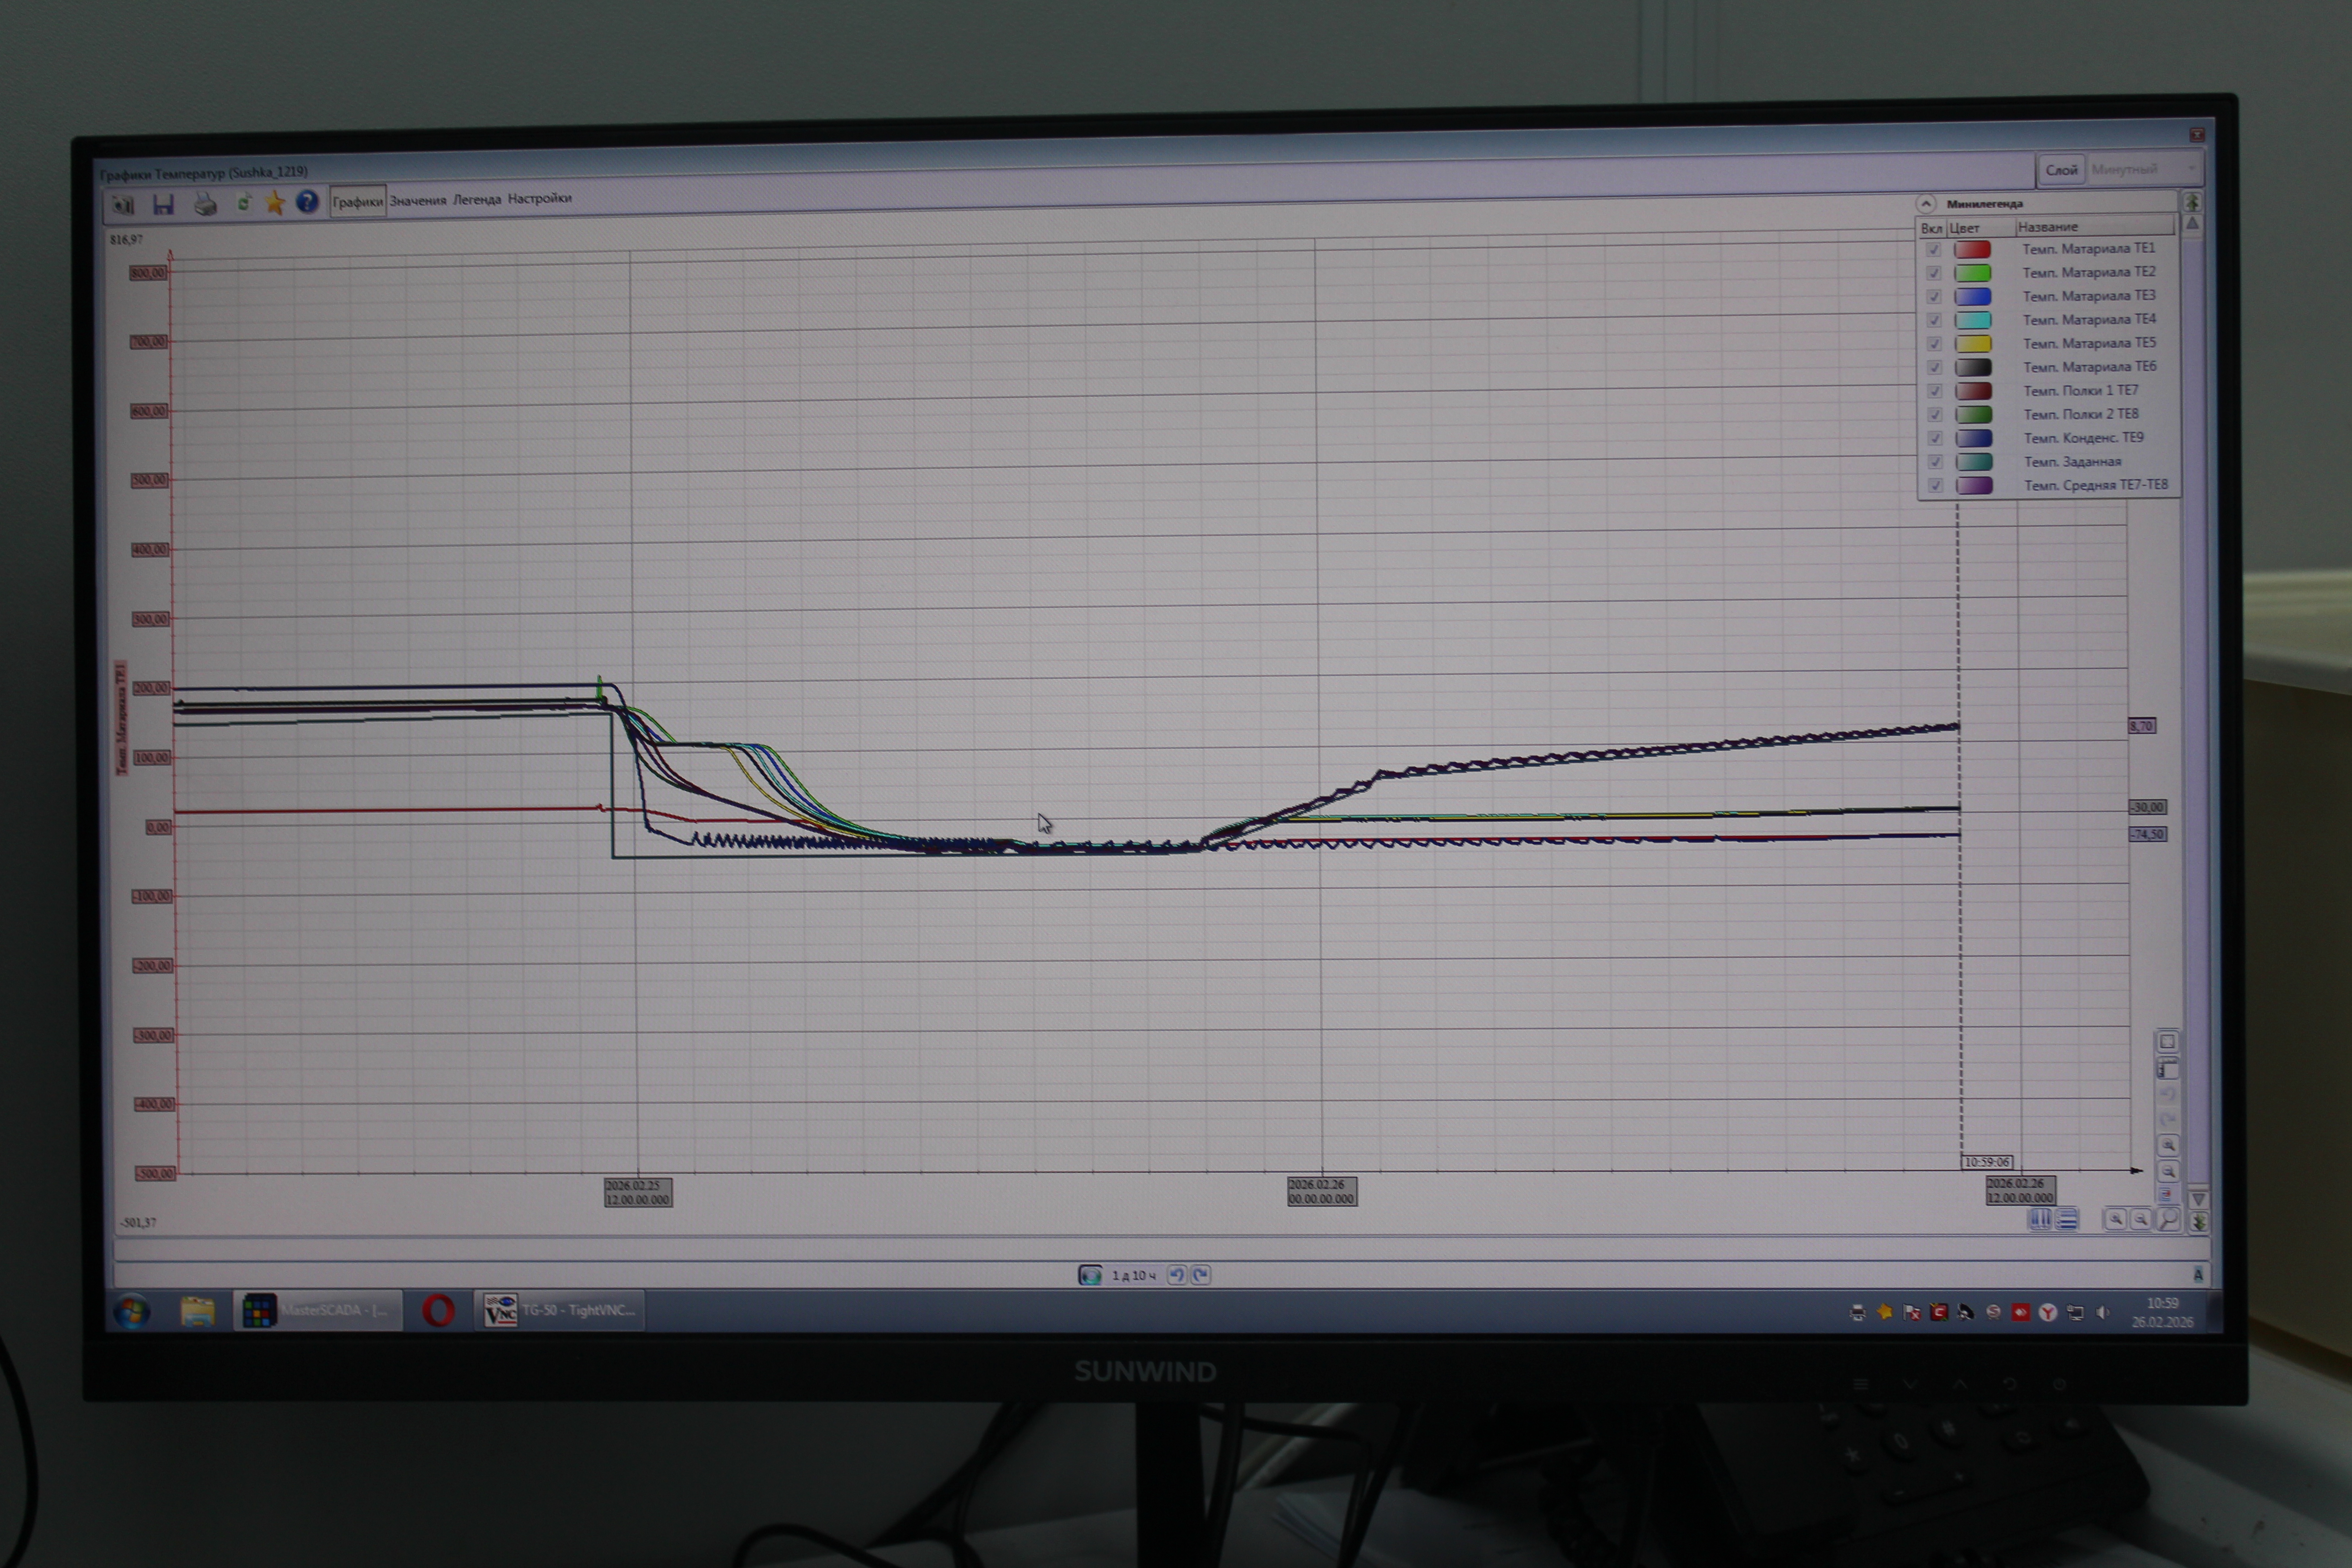Switch to horizontal lines view icon
Image resolution: width=2352 pixels, height=1568 pixels.
pyautogui.click(x=2067, y=1219)
